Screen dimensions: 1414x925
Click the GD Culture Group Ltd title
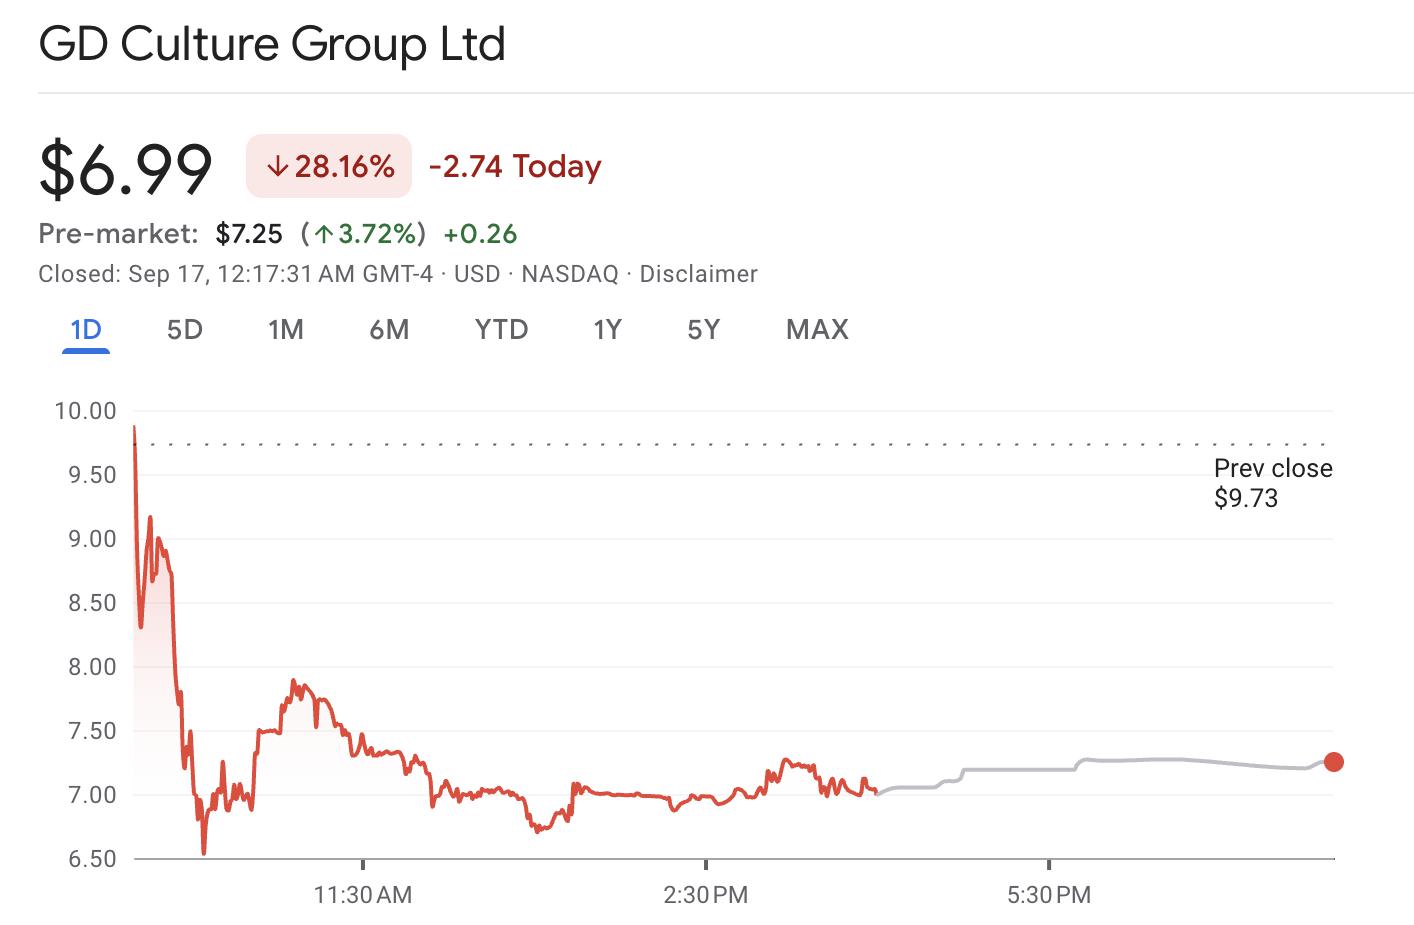tap(272, 45)
